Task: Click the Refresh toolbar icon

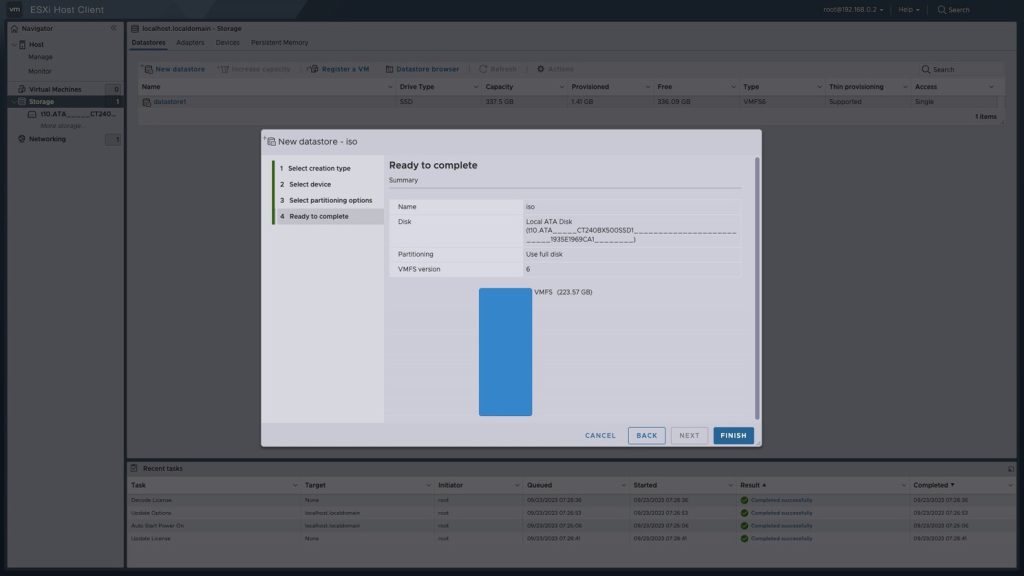Action: click(483, 69)
